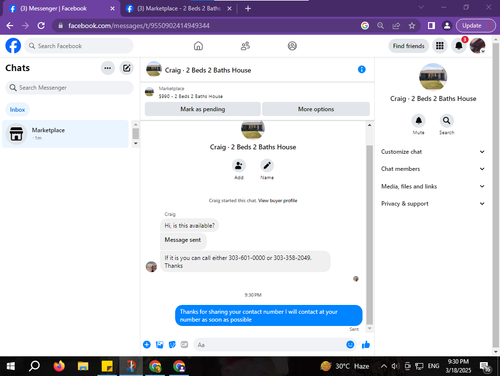Search in conversation magnifier icon
The image size is (500, 376).
pyautogui.click(x=446, y=120)
